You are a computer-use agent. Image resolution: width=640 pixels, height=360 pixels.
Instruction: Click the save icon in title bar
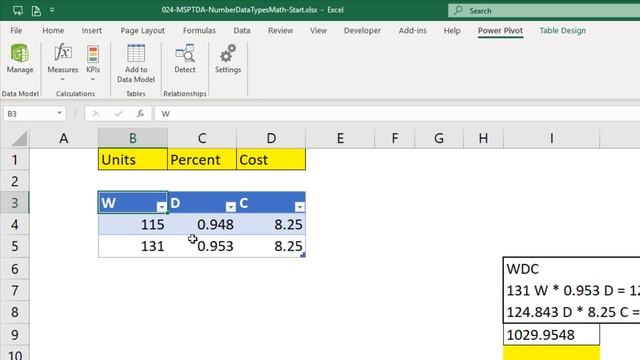(x=18, y=10)
